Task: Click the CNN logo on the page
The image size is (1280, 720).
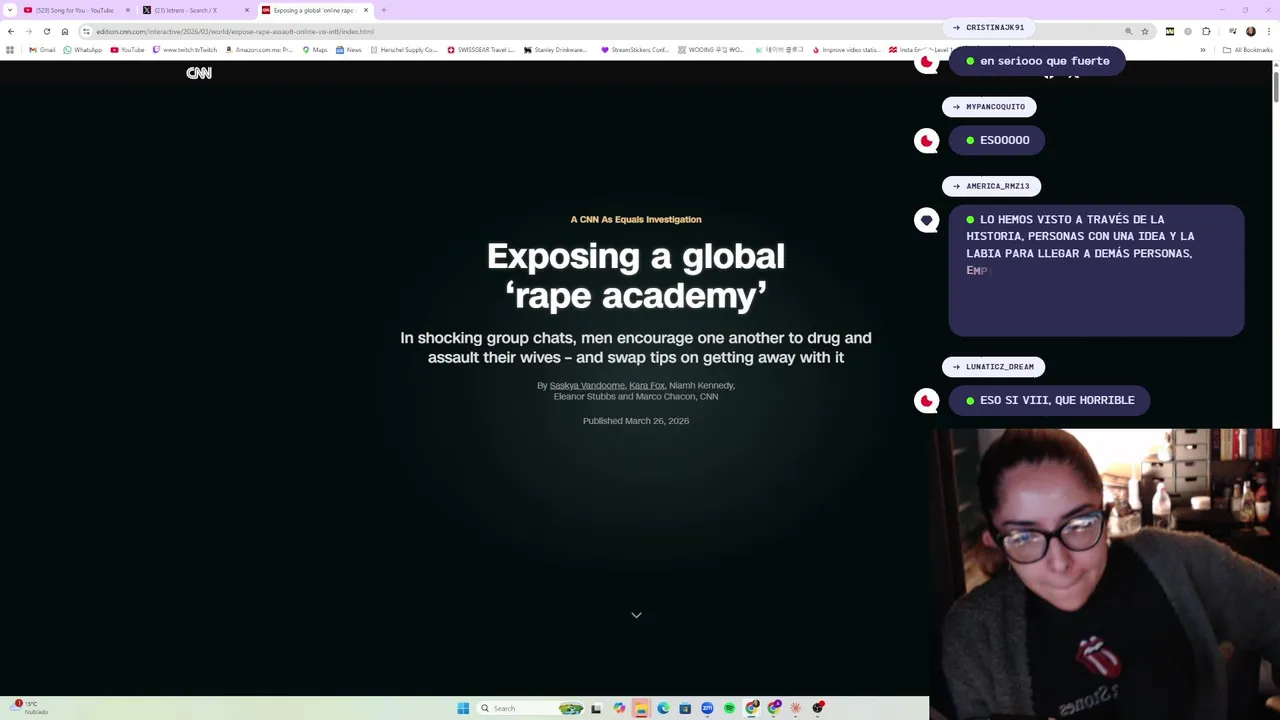Action: (x=199, y=73)
